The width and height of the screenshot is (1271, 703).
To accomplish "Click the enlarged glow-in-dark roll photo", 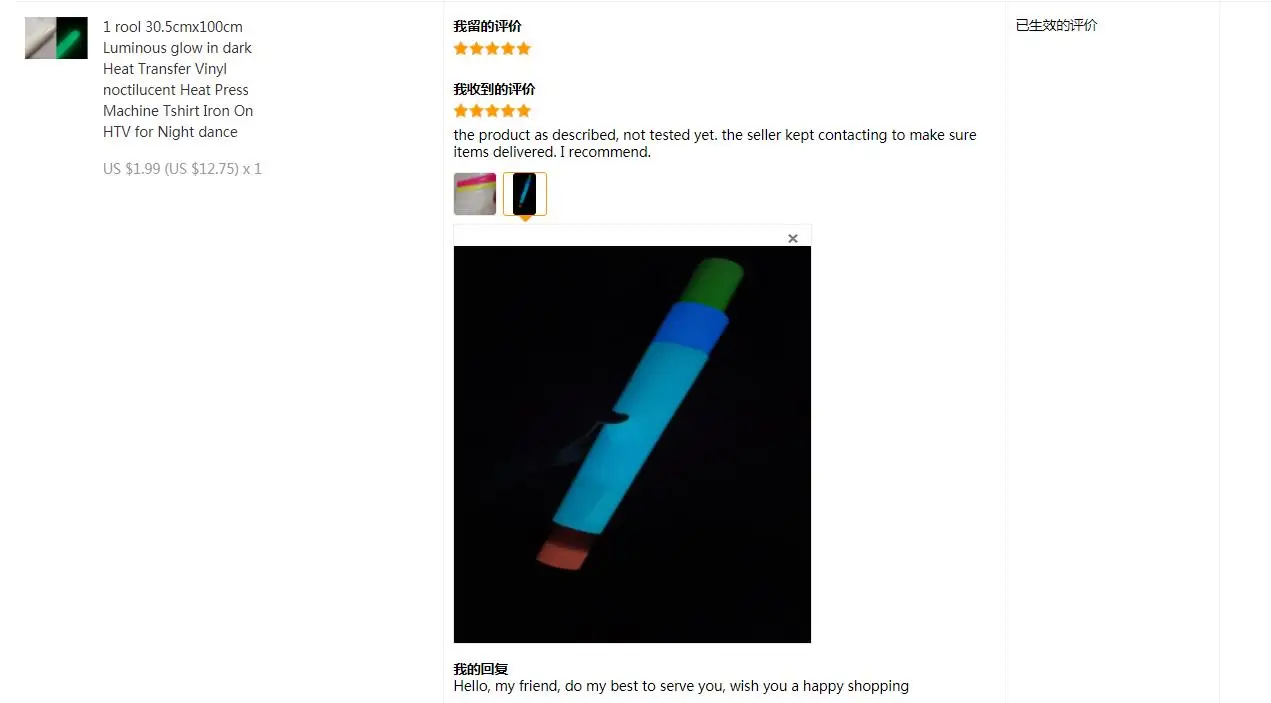I will 632,444.
